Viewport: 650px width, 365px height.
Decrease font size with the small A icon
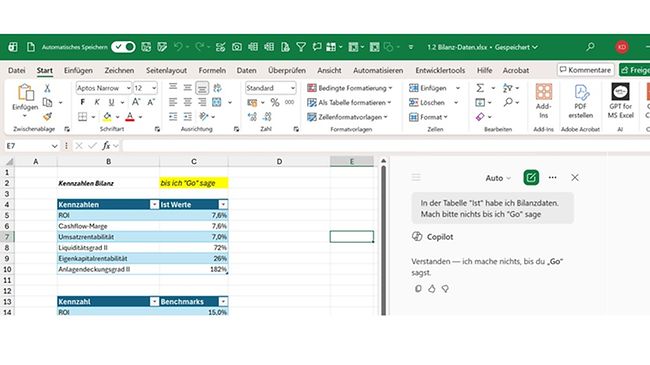pos(151,102)
